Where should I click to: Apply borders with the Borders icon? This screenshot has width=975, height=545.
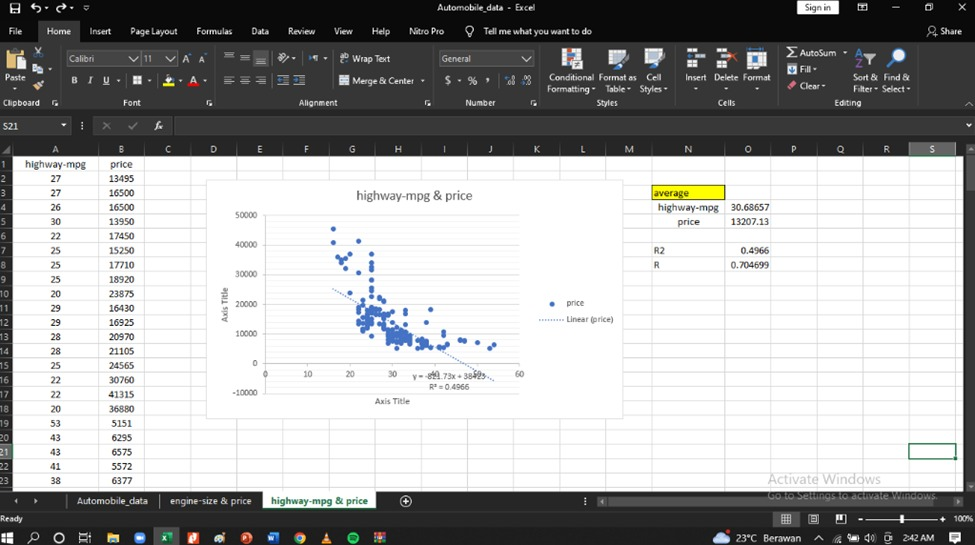point(137,80)
